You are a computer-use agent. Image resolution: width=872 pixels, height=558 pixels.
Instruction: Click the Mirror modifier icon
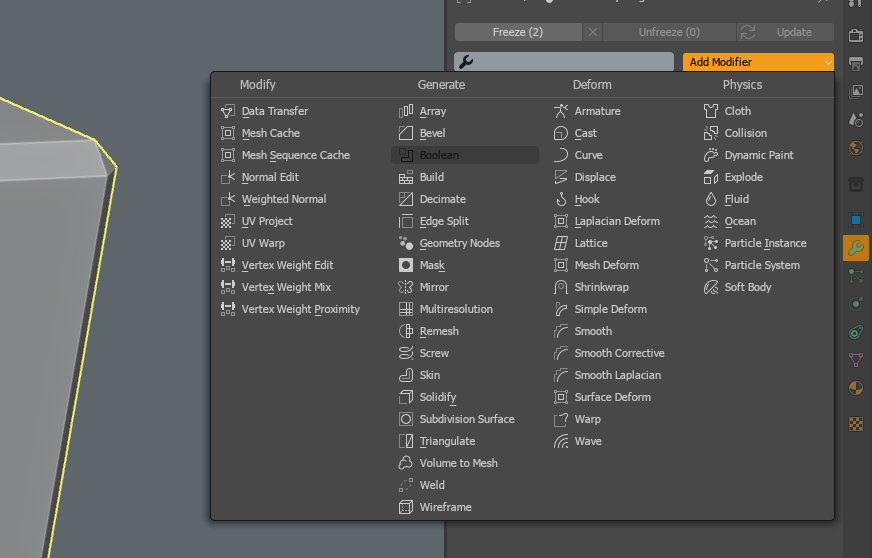406,287
